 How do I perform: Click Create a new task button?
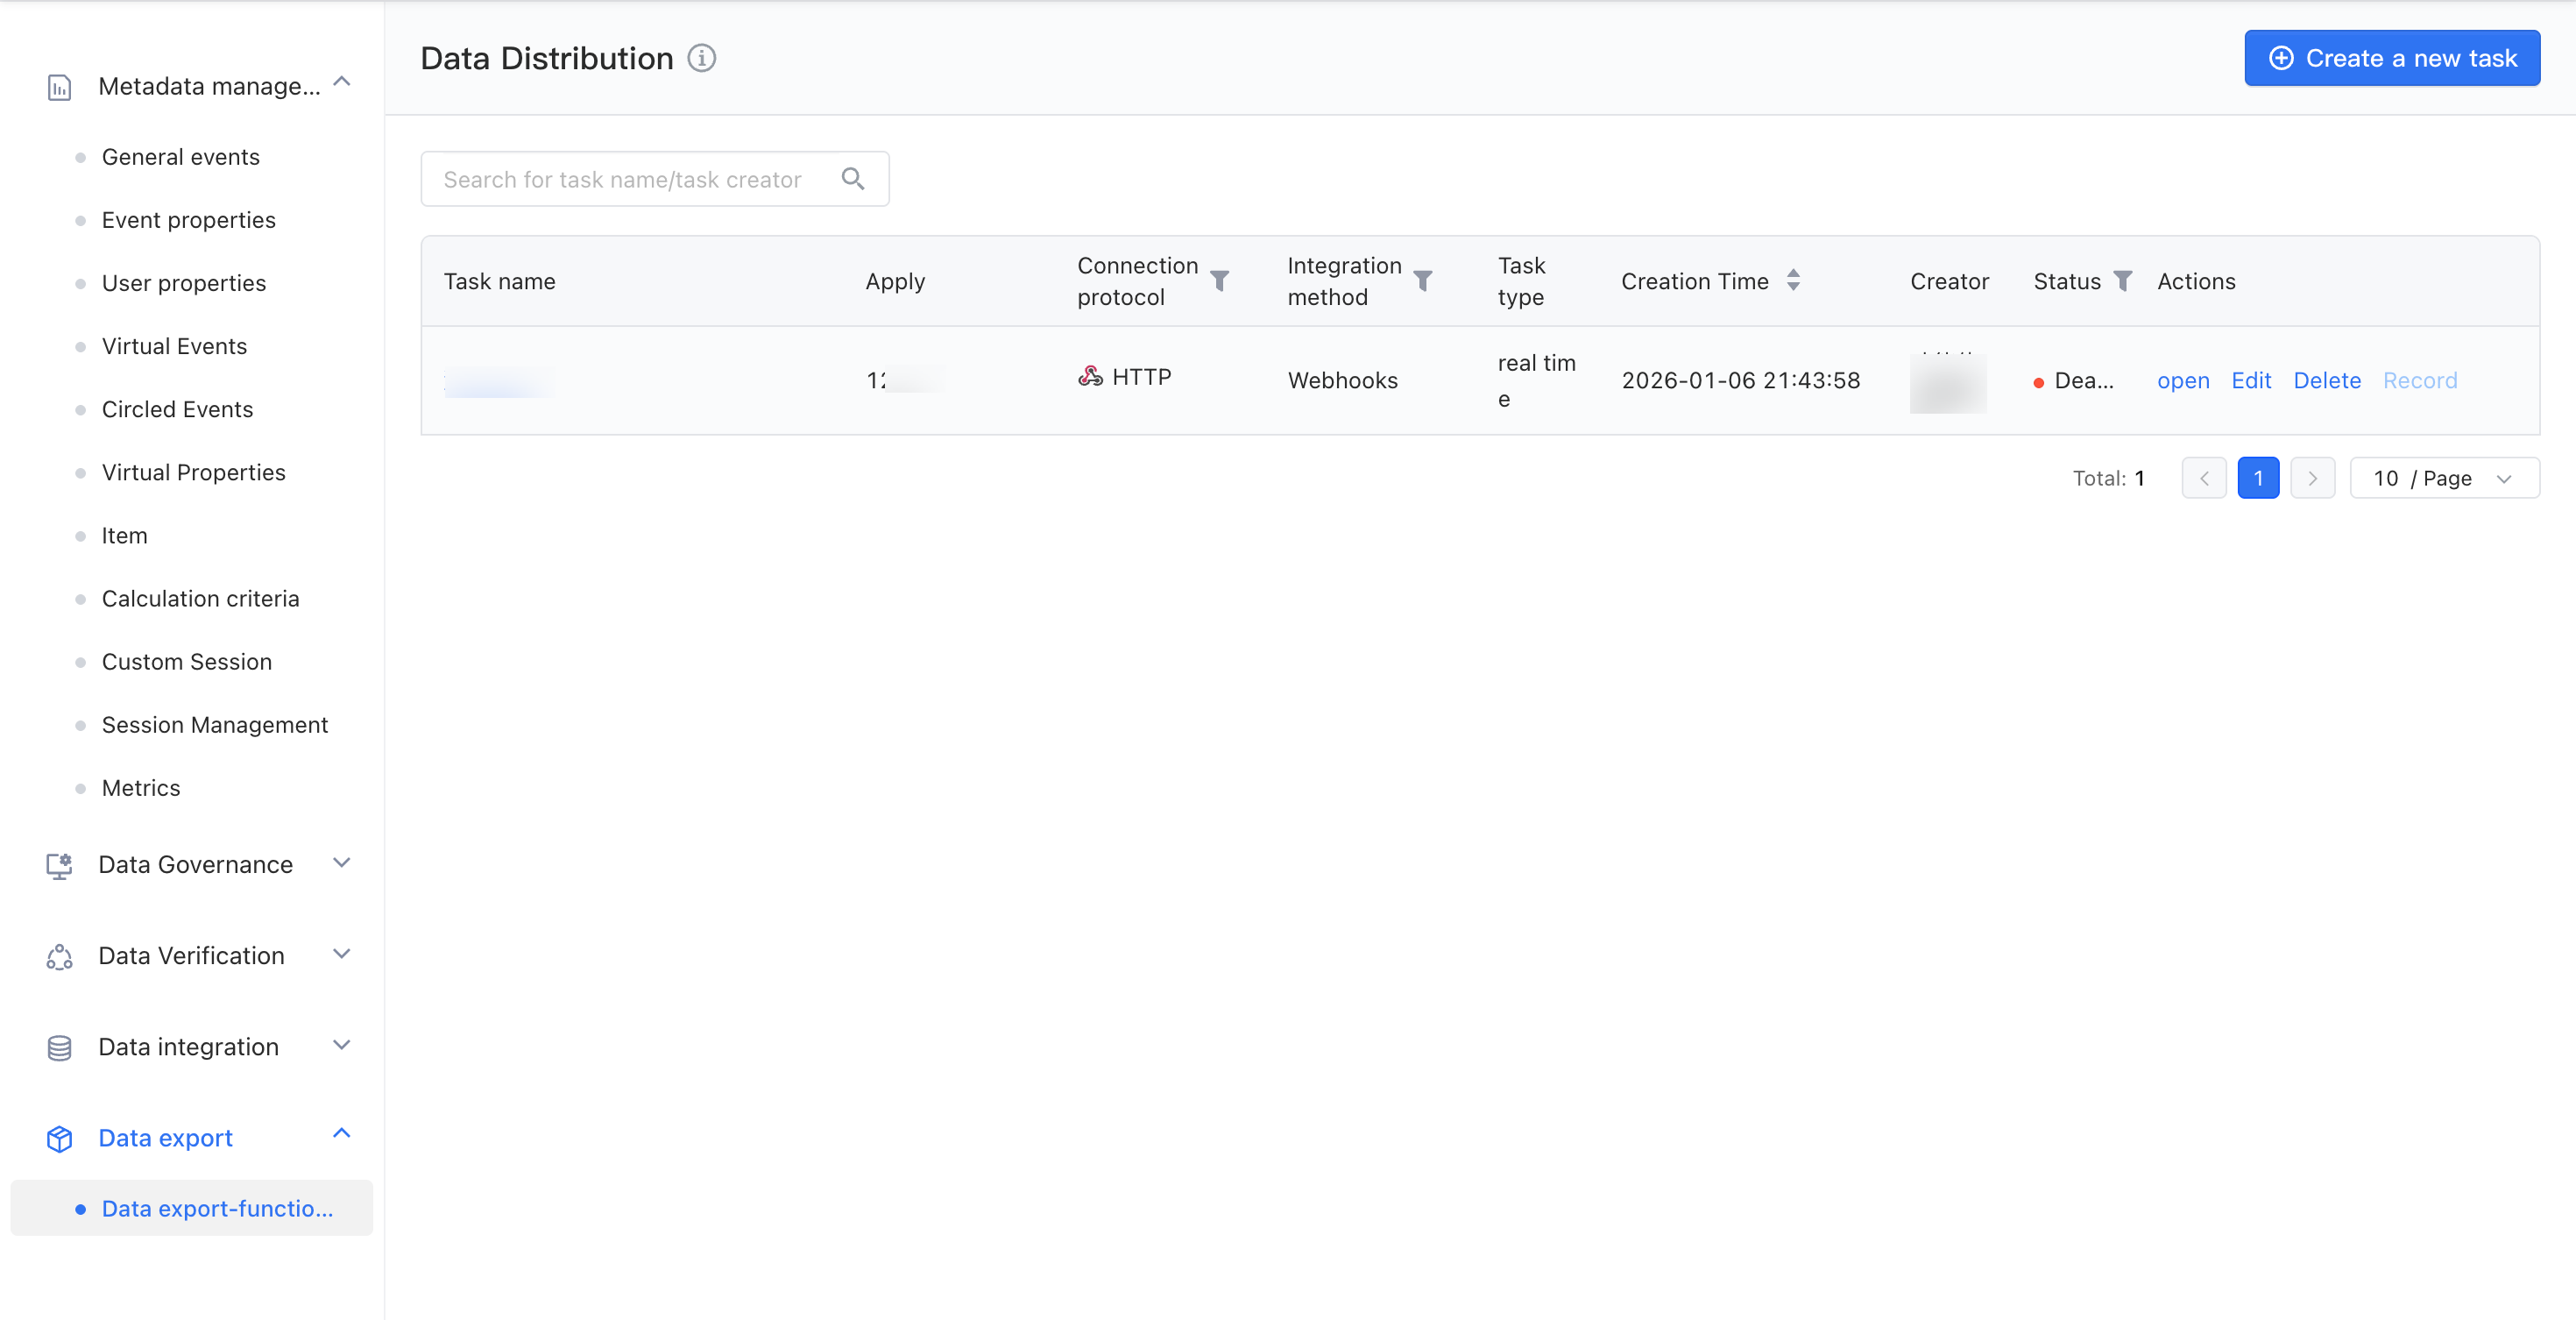click(2391, 58)
